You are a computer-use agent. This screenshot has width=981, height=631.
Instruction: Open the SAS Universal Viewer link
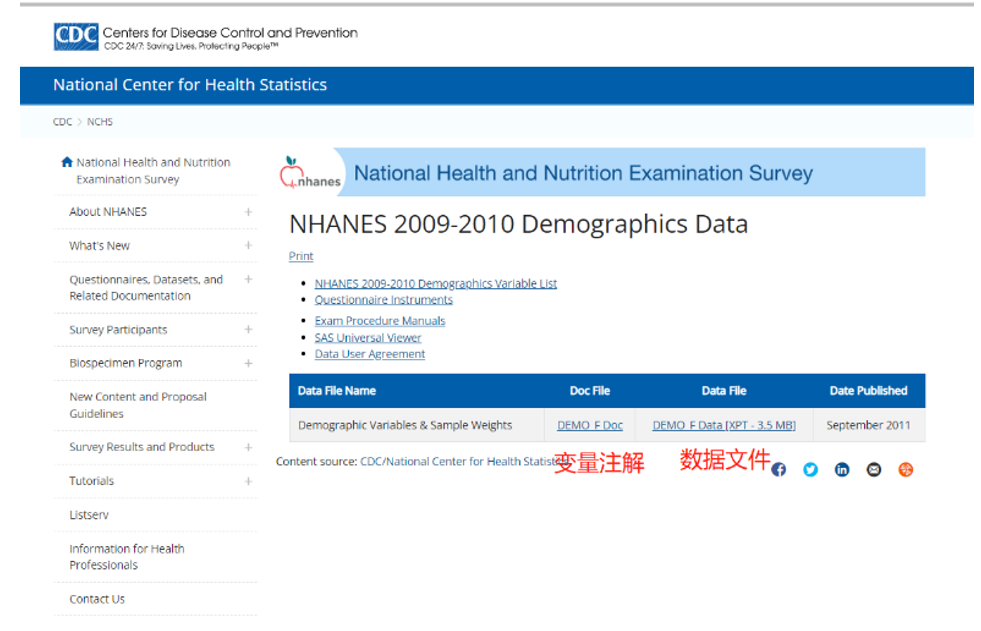[x=370, y=337]
